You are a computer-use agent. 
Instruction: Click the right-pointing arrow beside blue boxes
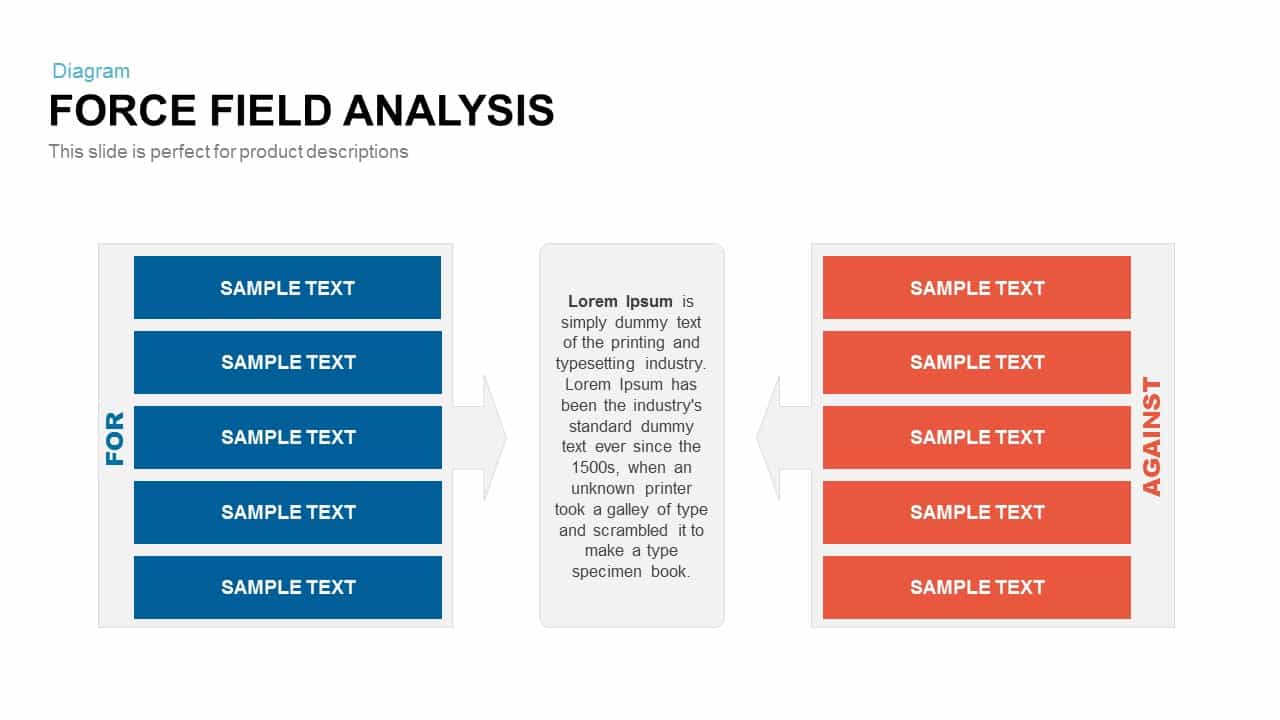(481, 438)
